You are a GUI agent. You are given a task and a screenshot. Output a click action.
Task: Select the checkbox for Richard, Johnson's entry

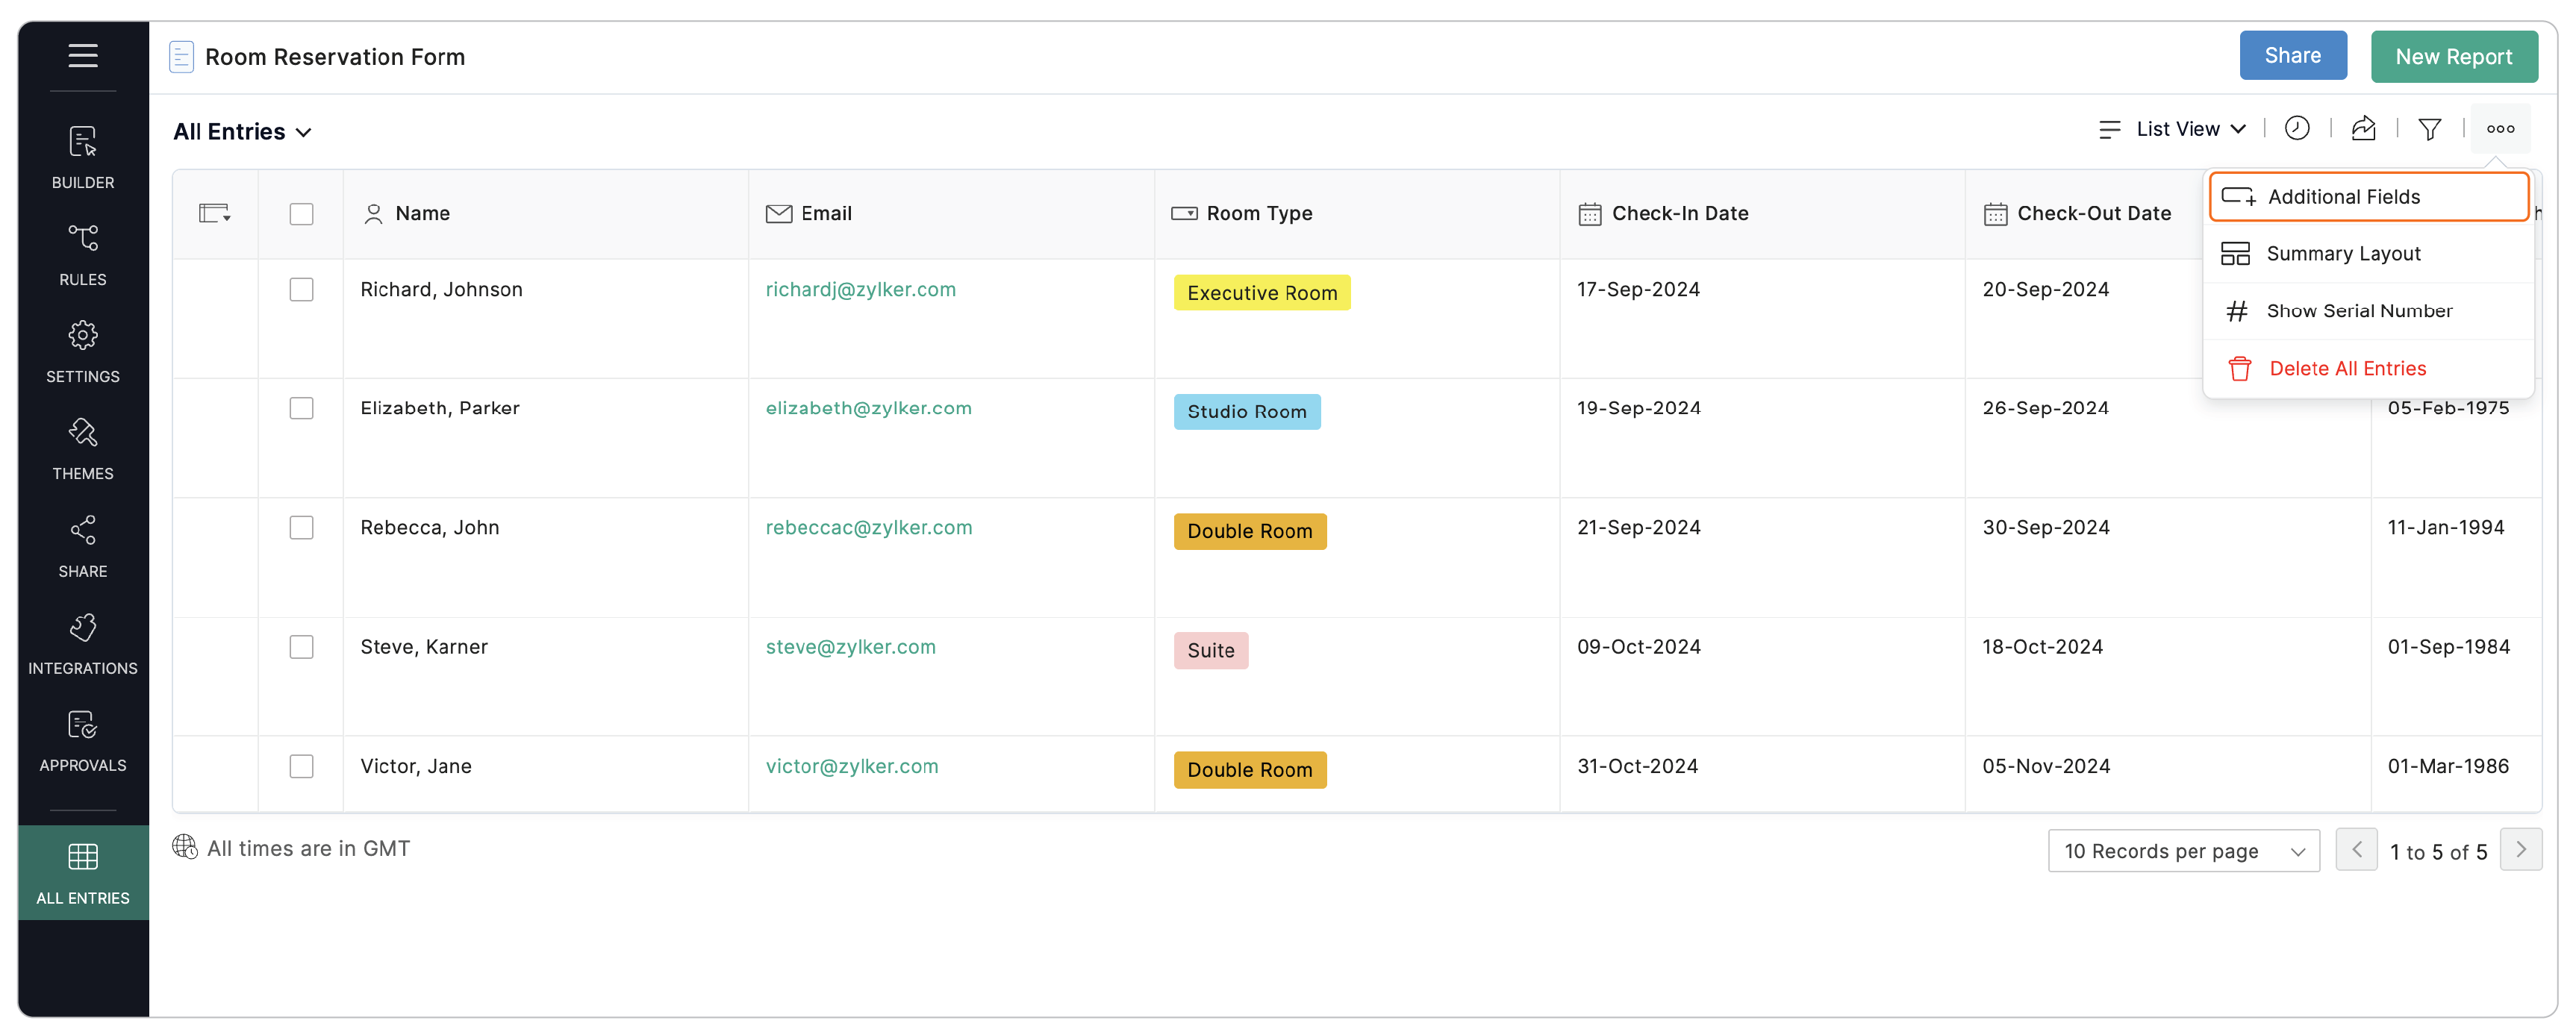(301, 289)
